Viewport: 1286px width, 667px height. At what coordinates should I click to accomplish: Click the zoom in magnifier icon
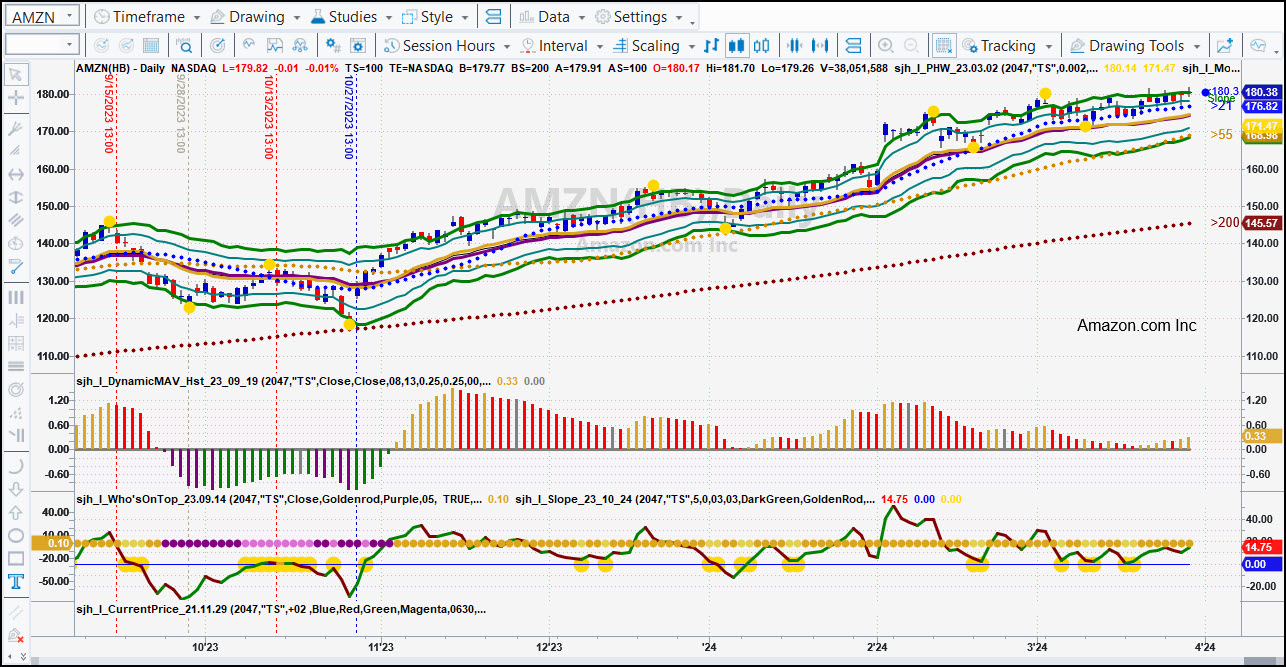point(885,45)
